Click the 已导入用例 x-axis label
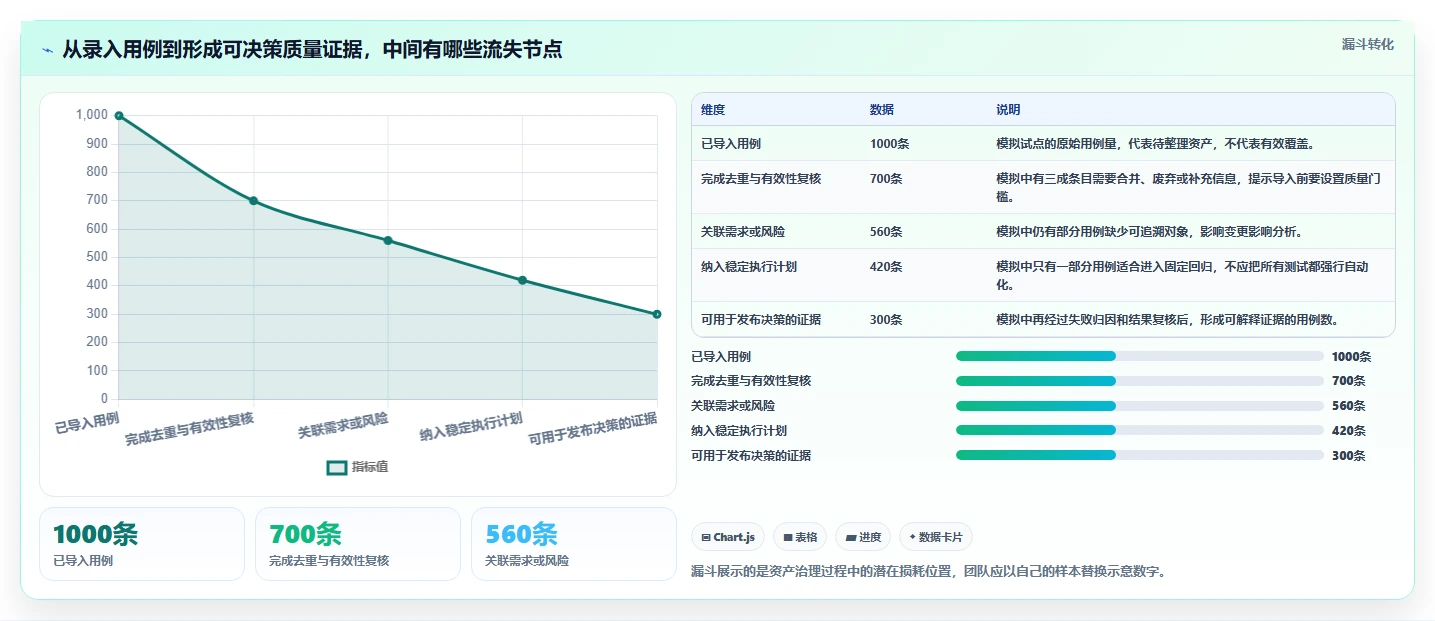The image size is (1435, 621). point(87,422)
